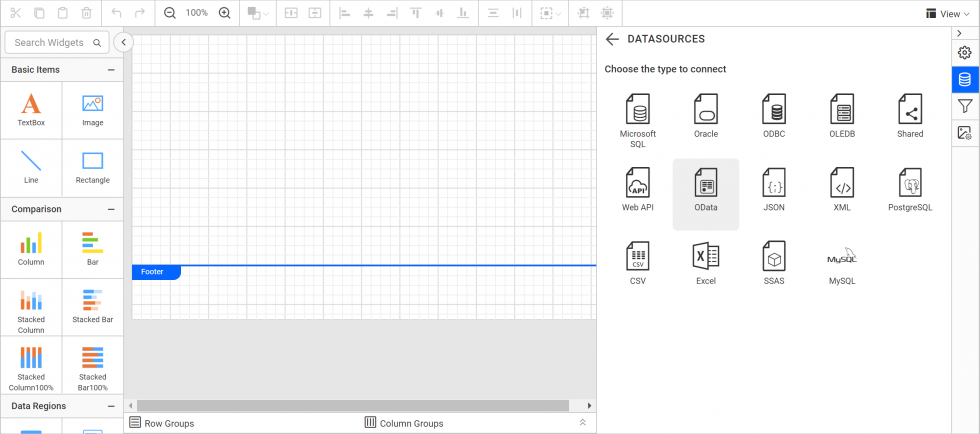This screenshot has height=434, width=980.
Task: Click the Redo arrow
Action: (140, 13)
